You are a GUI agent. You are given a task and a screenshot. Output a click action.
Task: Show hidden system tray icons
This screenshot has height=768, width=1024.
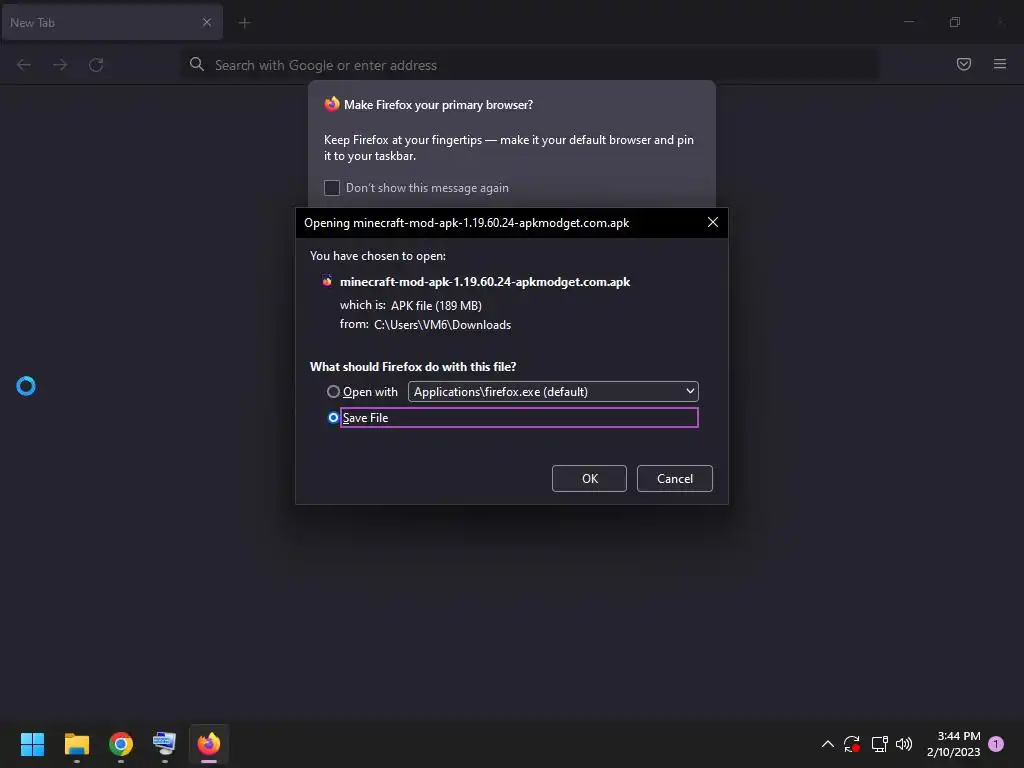click(x=827, y=744)
